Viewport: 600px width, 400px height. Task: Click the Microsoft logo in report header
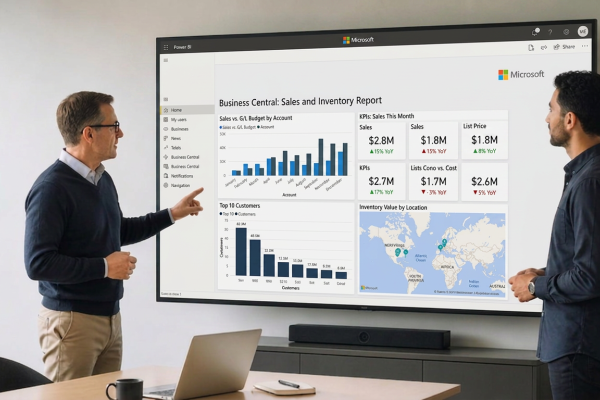point(521,74)
